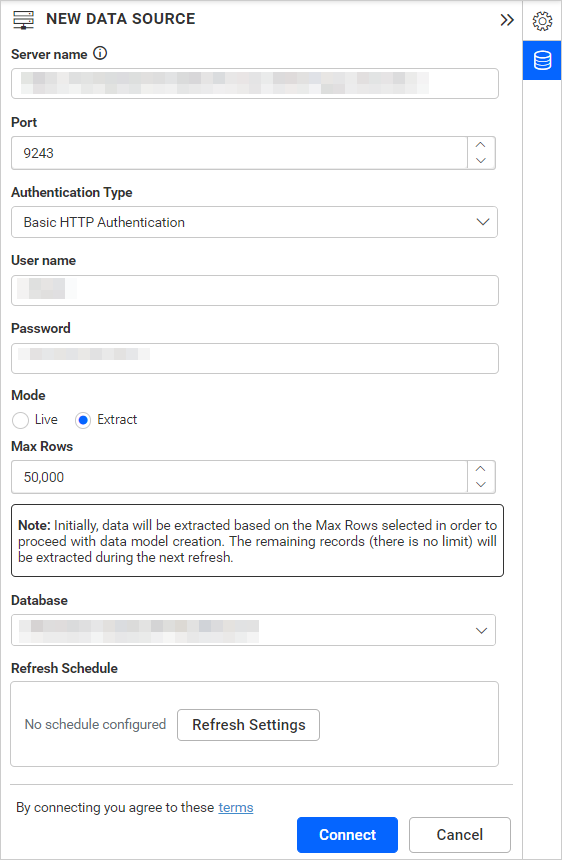562x860 pixels.
Task: Click the Max Rows field showing 50,000
Action: coord(240,477)
